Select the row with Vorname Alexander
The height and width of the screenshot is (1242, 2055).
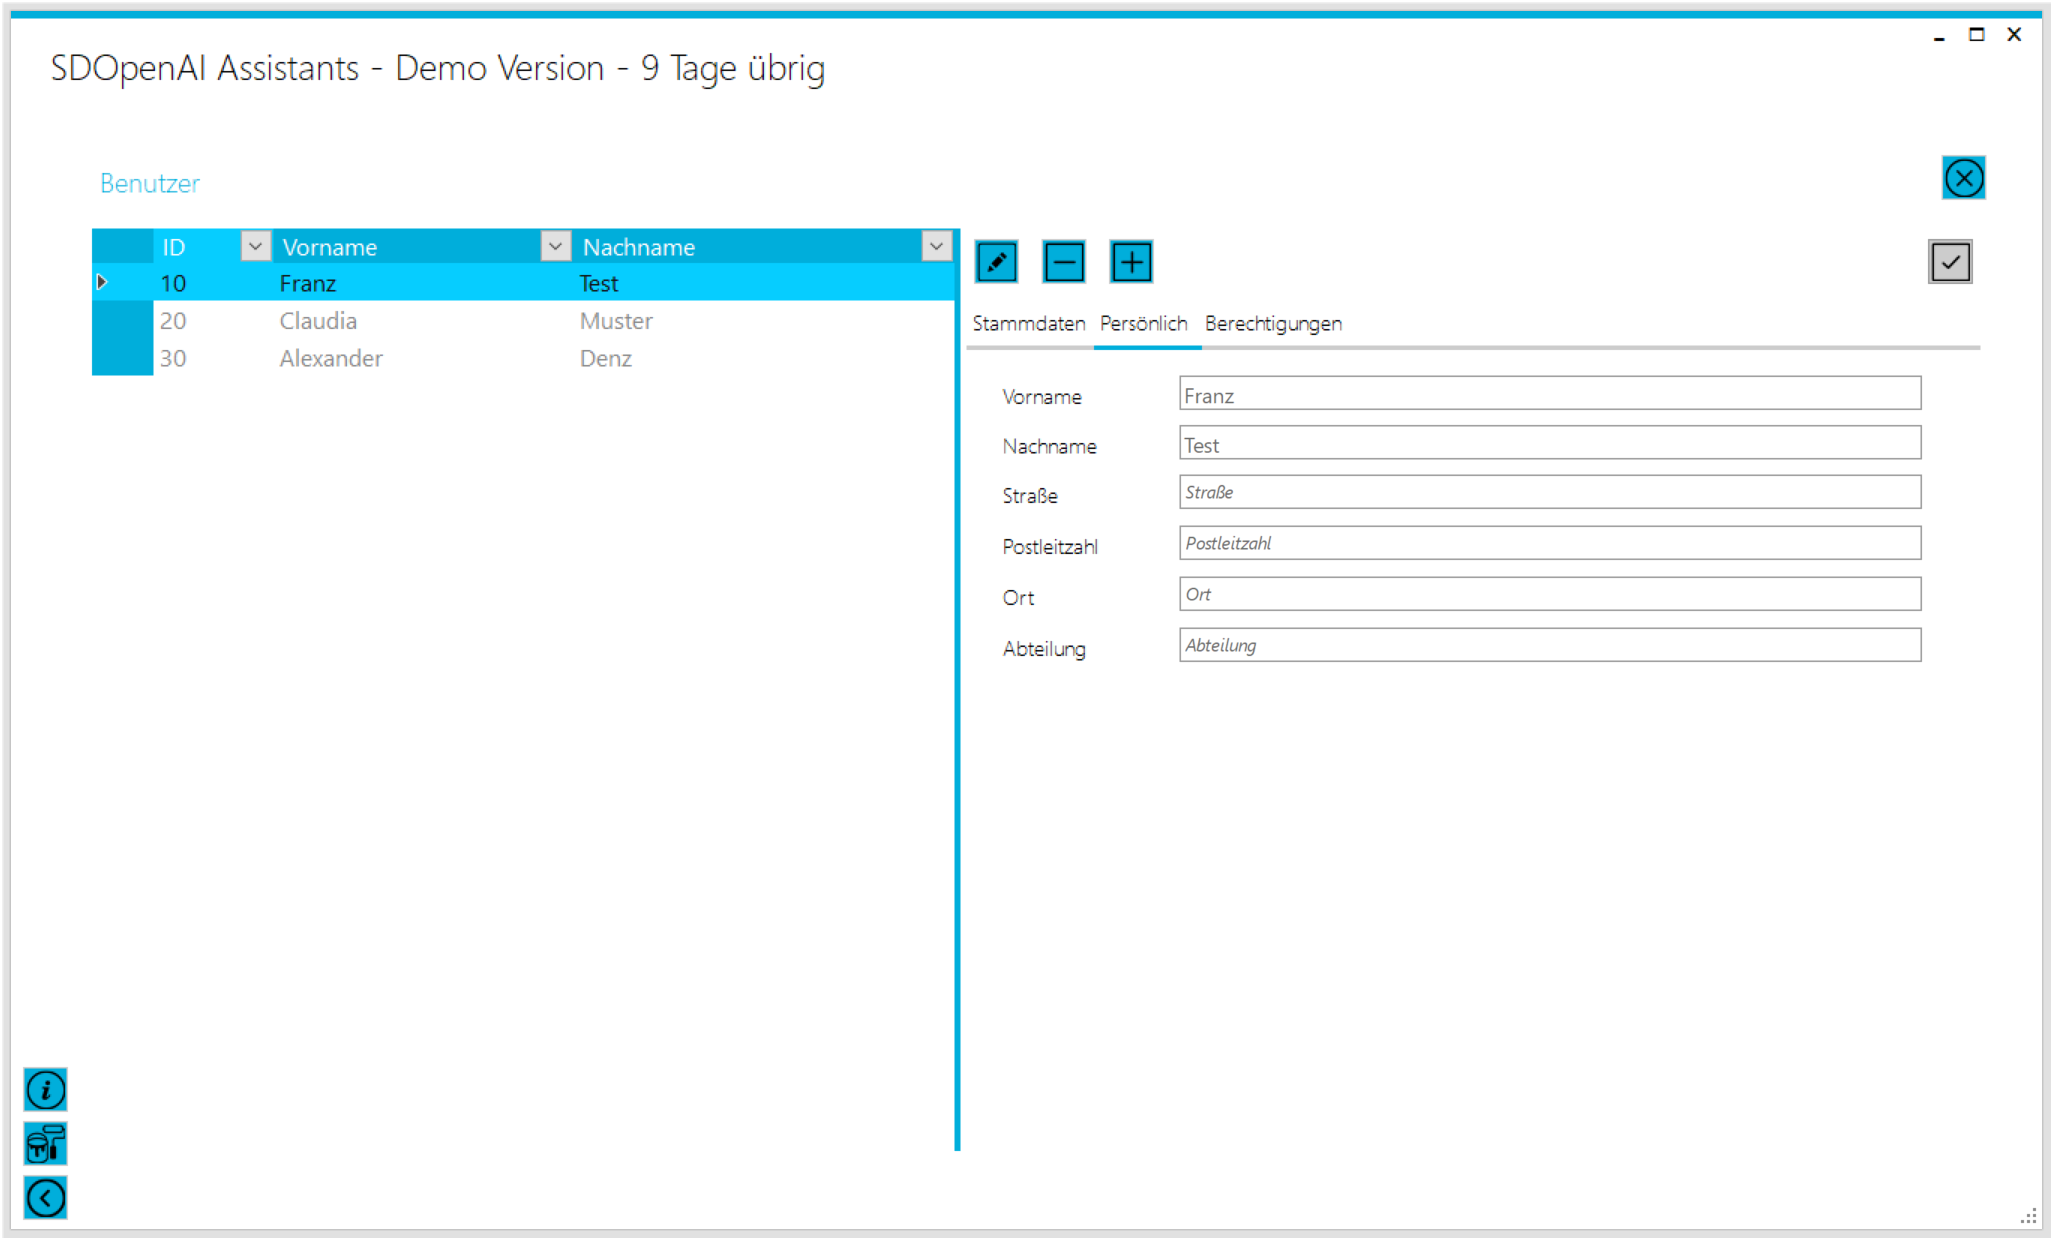coord(524,358)
